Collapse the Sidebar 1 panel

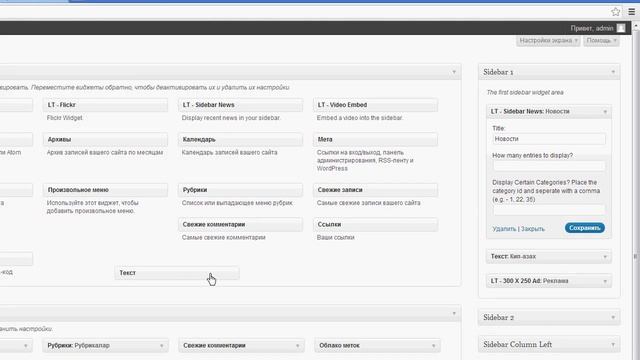pyautogui.click(x=613, y=72)
